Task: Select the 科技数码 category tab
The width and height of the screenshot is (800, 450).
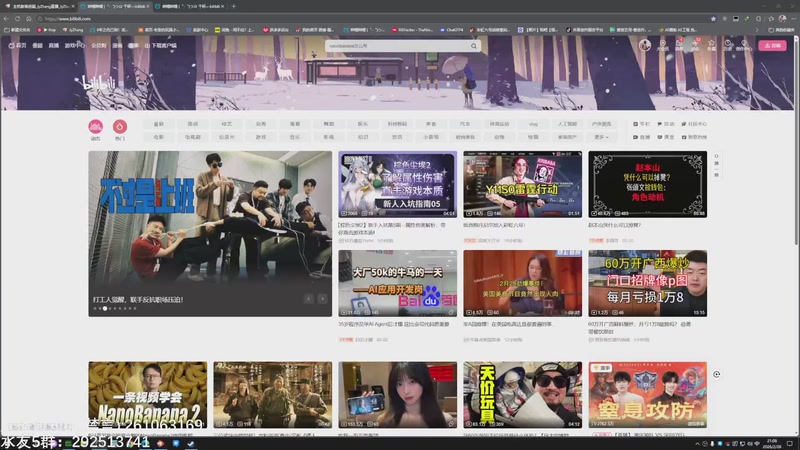Action: click(x=397, y=124)
